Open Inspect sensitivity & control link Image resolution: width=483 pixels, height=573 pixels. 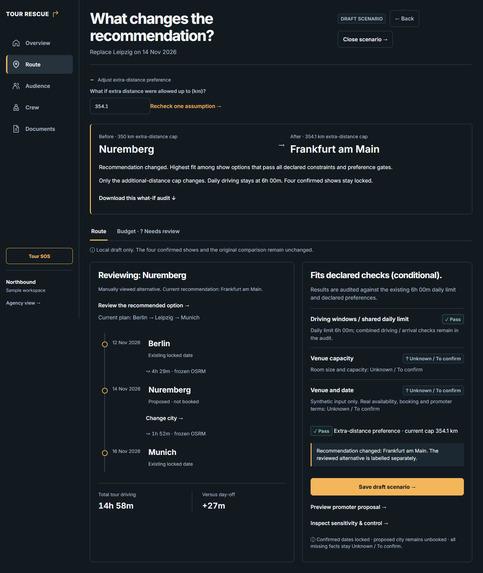click(x=349, y=523)
